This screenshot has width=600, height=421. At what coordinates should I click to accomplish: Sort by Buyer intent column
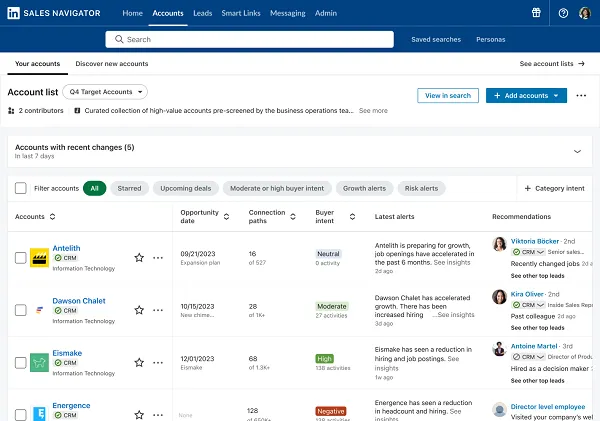click(352, 217)
